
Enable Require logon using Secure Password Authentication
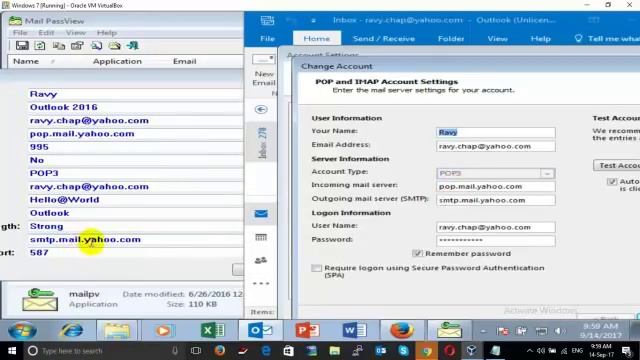coord(316,268)
